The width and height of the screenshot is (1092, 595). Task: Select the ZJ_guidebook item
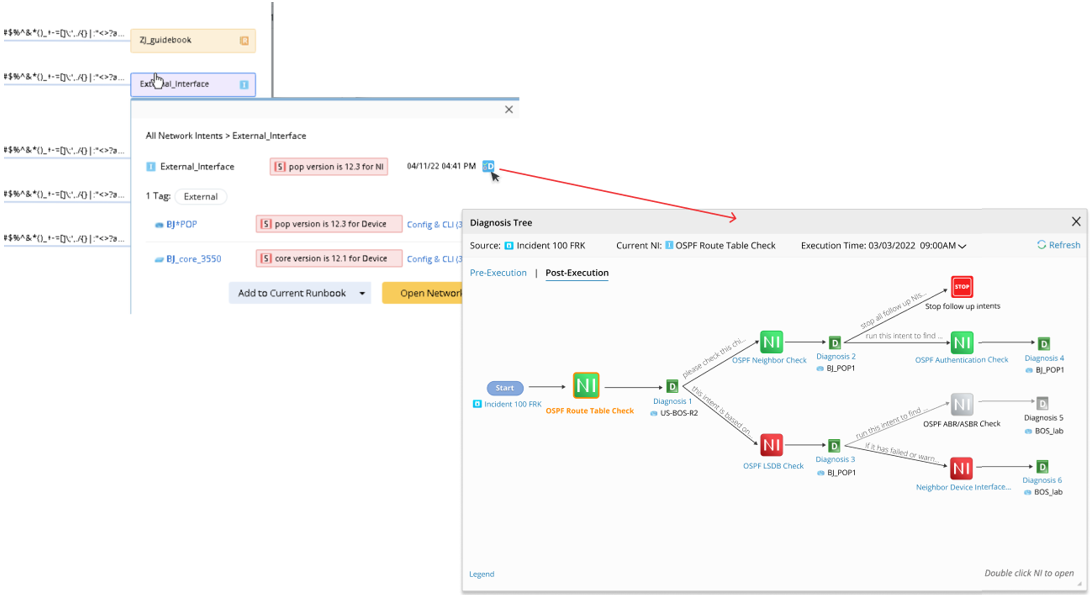192,40
